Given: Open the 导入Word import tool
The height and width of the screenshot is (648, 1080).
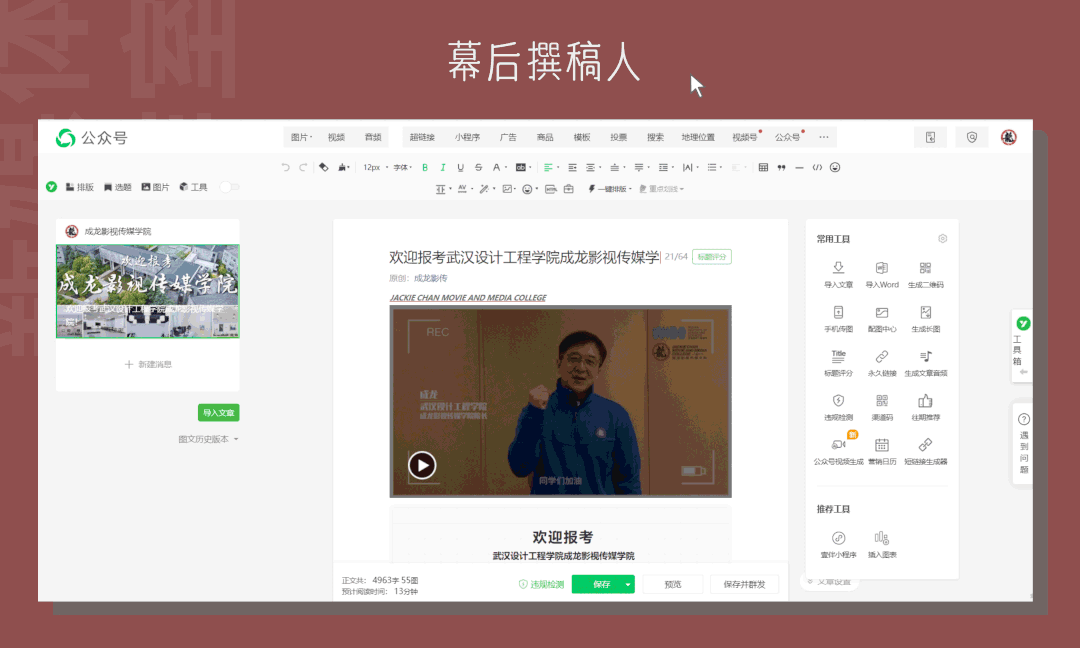Looking at the screenshot, I should click(882, 270).
